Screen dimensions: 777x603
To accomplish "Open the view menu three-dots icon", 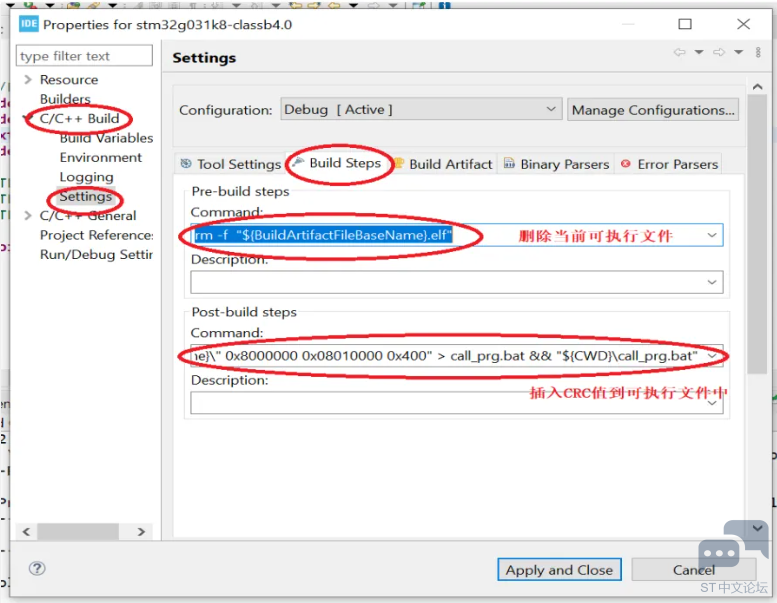I will (758, 52).
